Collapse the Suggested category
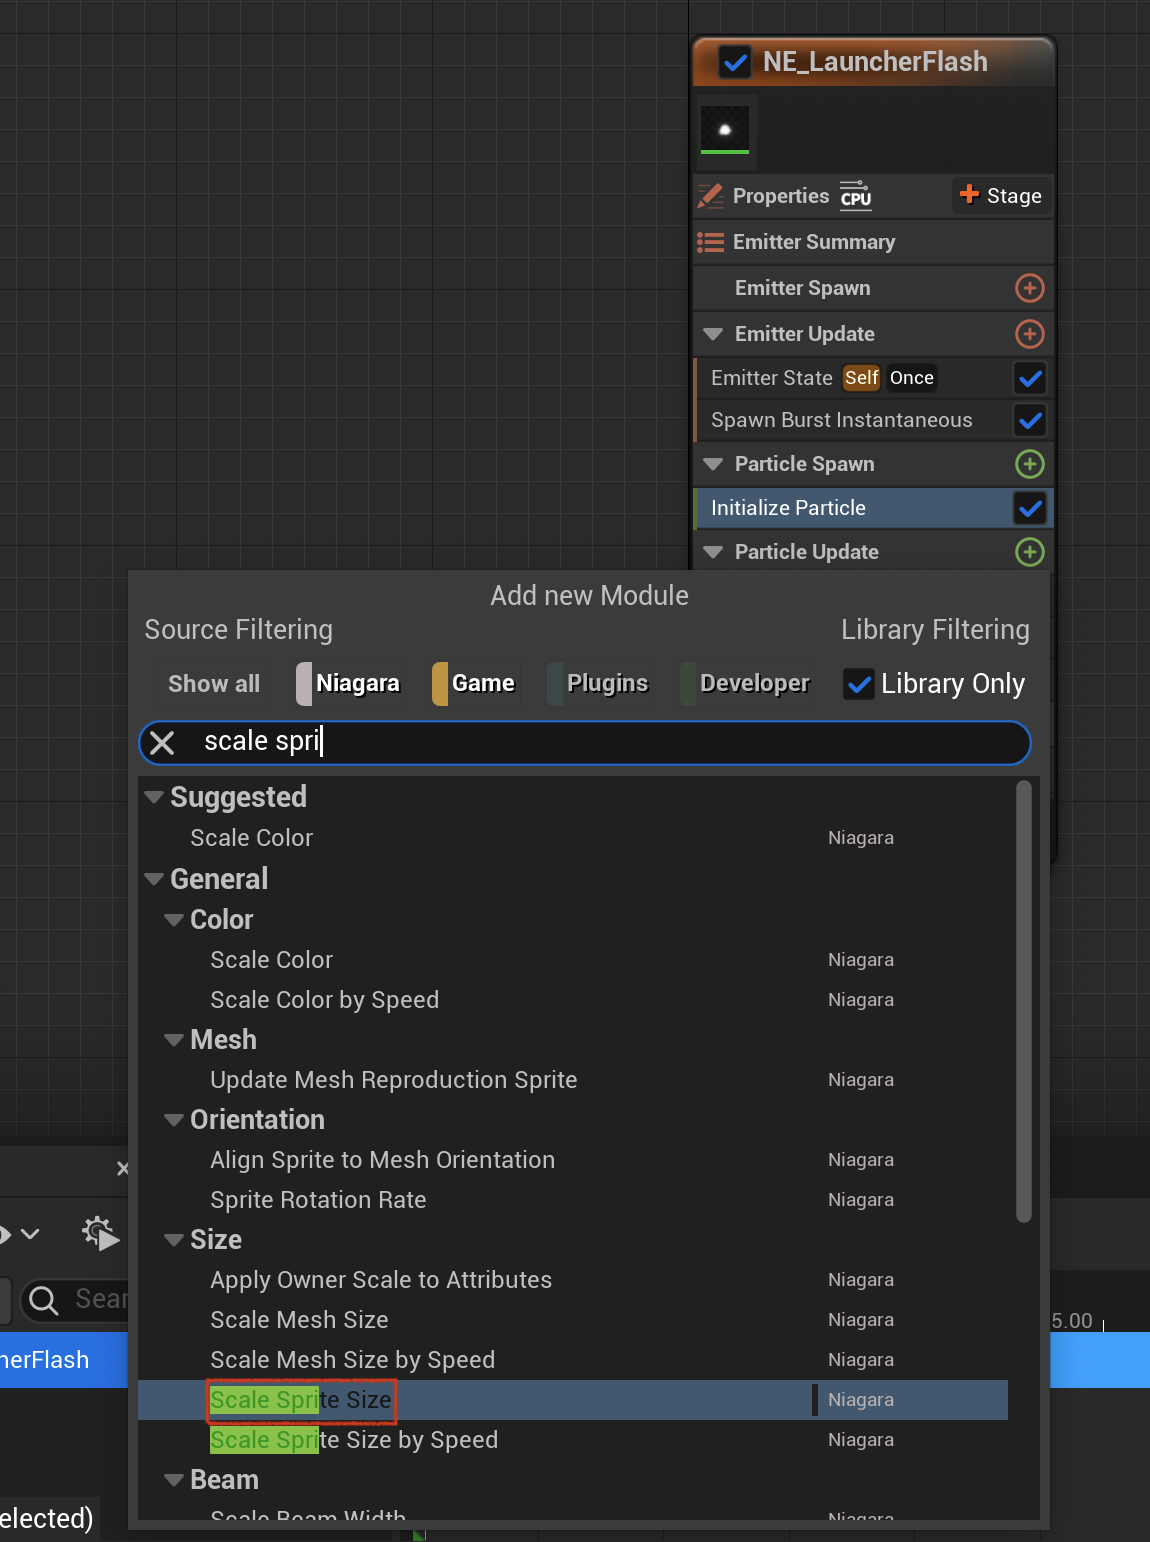1150x1542 pixels. click(x=154, y=797)
